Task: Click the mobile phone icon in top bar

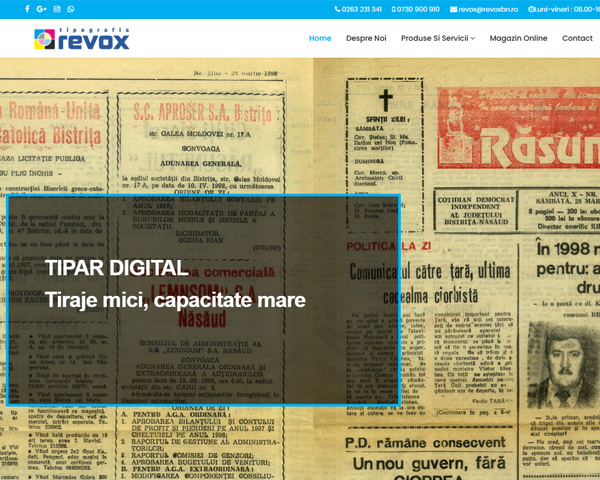Action: [x=393, y=9]
